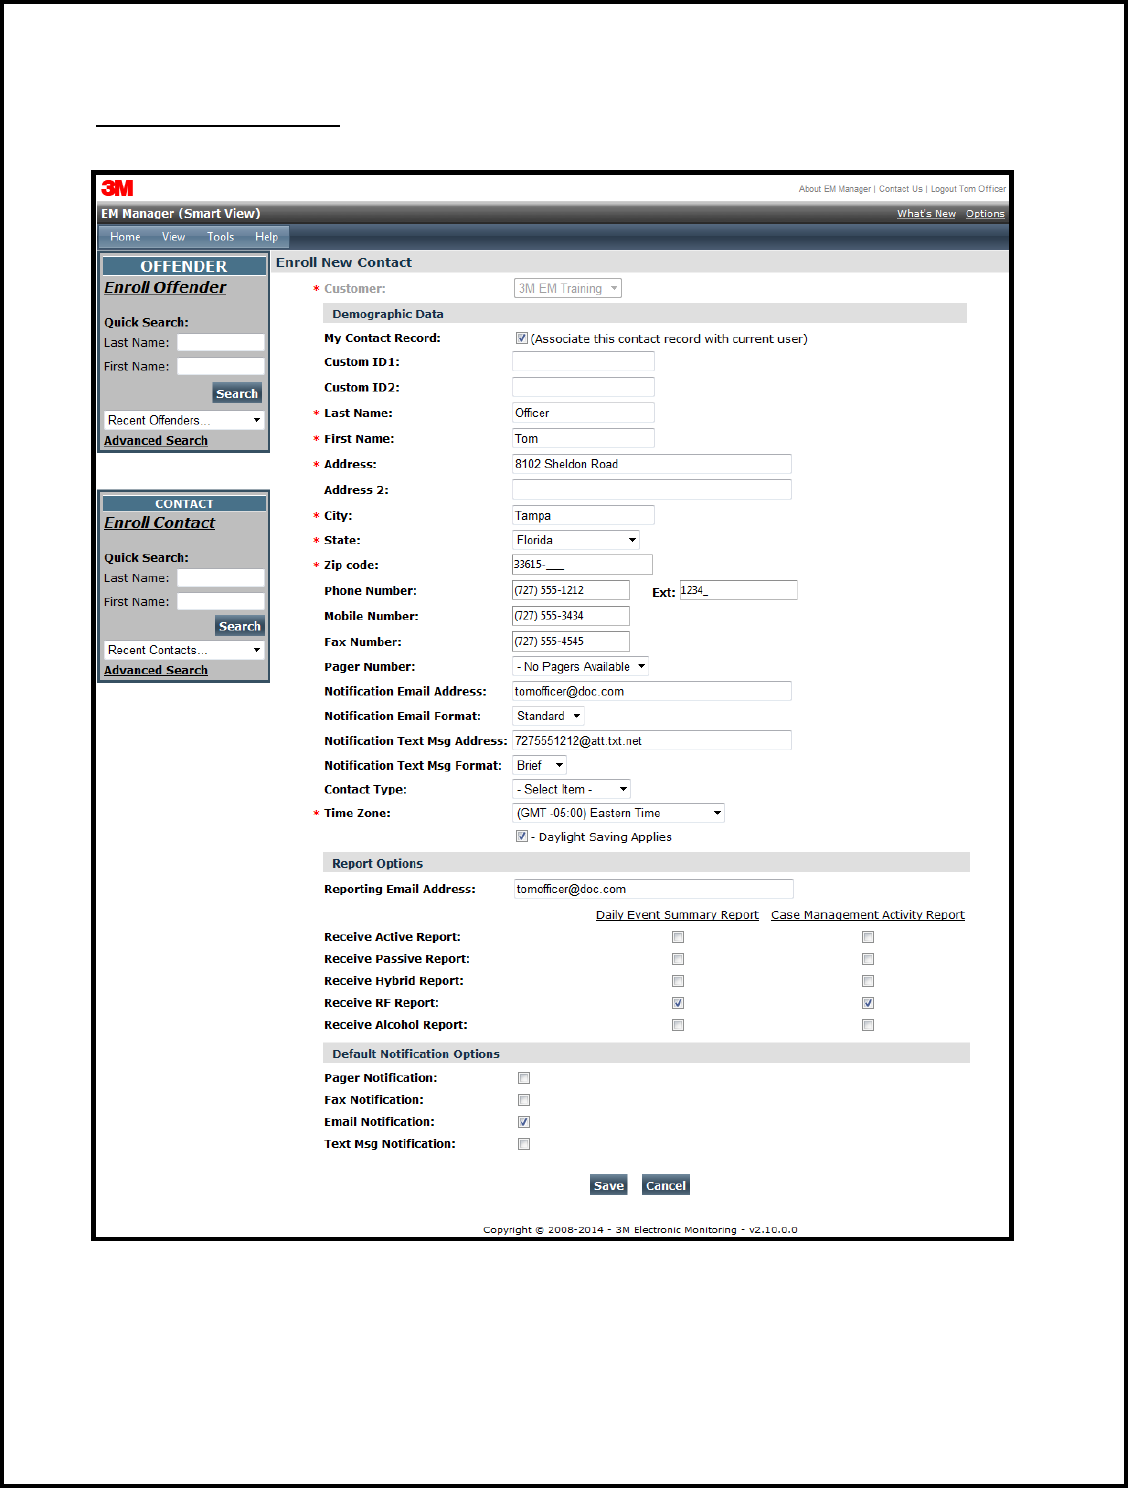Viewport: 1128px width, 1488px height.
Task: Open the Customer 3M EM Training dropdown
Action: tap(568, 288)
